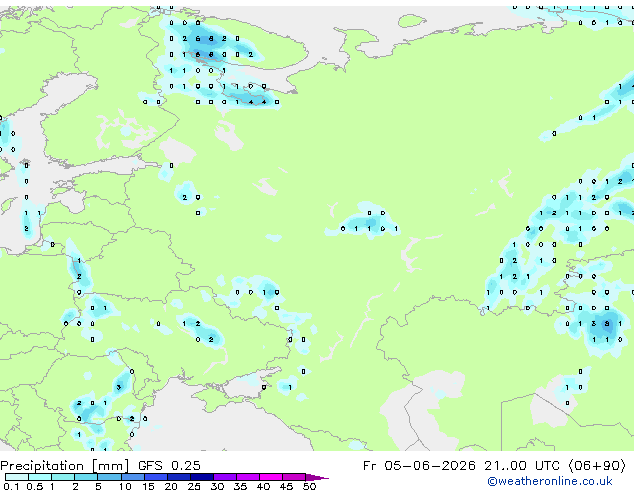
Task: Pick the 25–30 mm navy legend swatch
Action: 202,477
